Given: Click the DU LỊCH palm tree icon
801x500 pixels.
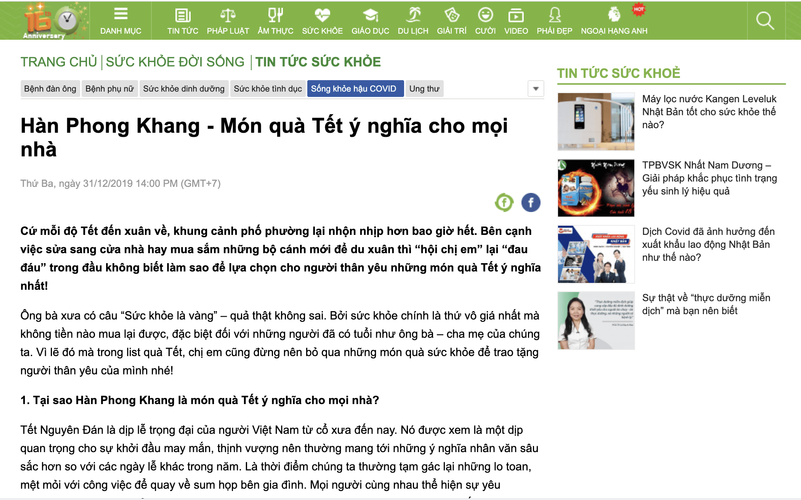Looking at the screenshot, I should [413, 15].
